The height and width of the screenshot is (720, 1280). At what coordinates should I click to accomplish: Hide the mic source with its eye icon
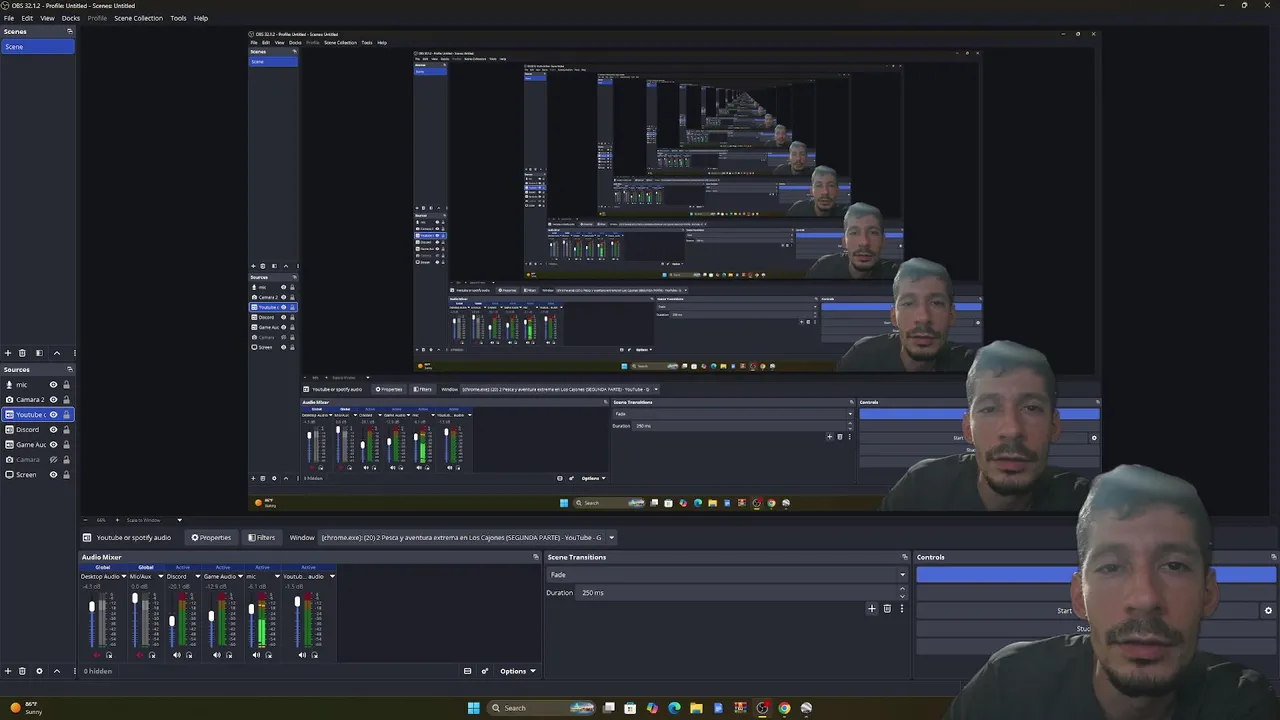(x=54, y=385)
